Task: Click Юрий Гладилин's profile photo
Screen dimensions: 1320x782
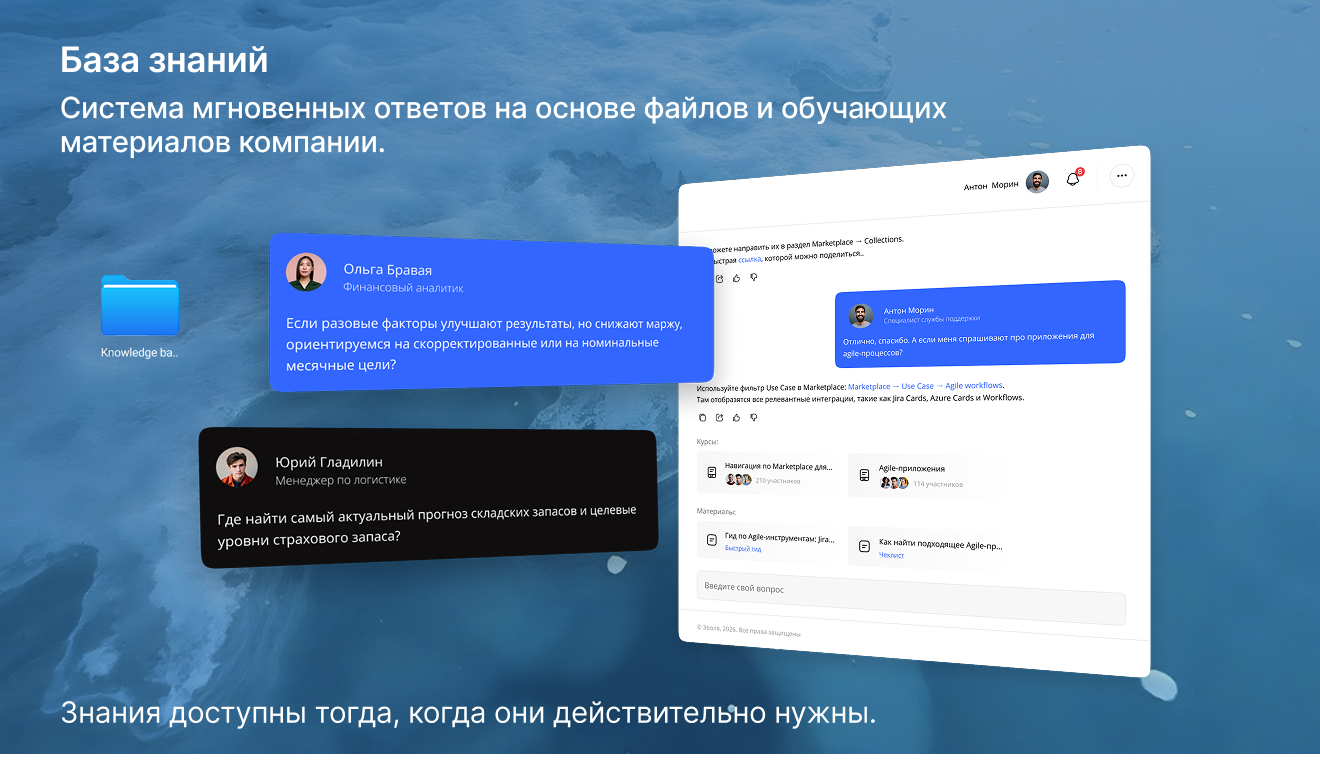Action: (x=237, y=467)
